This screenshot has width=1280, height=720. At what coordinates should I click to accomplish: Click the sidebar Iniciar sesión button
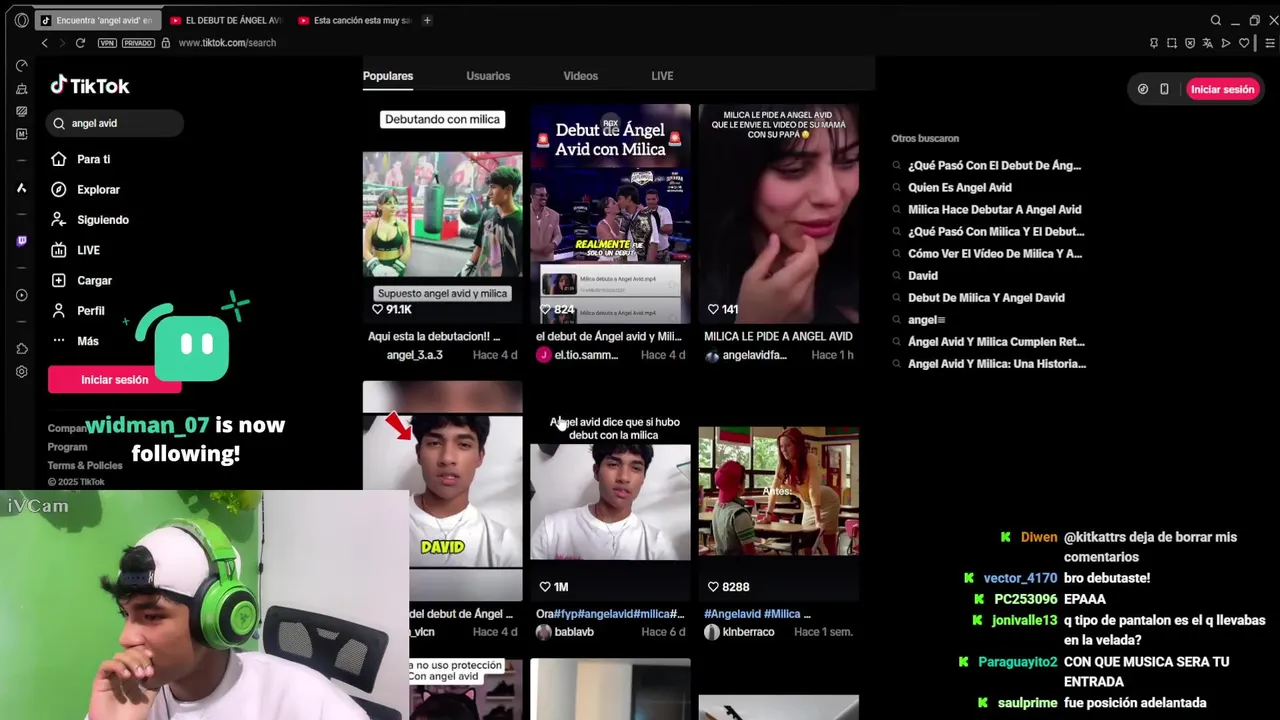click(x=114, y=380)
